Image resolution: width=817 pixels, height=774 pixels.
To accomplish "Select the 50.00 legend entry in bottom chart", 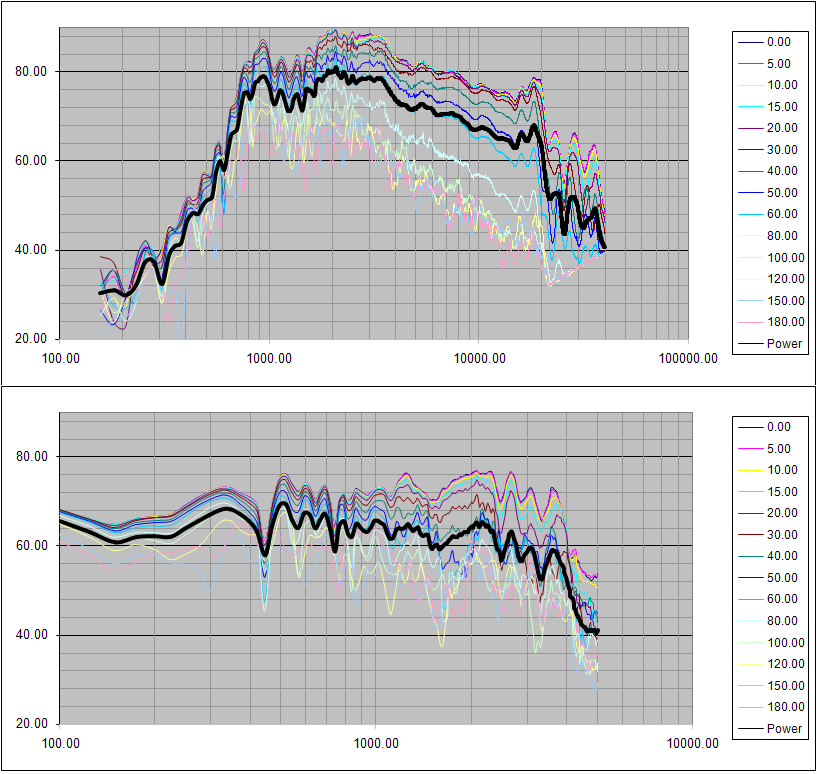I will point(768,578).
